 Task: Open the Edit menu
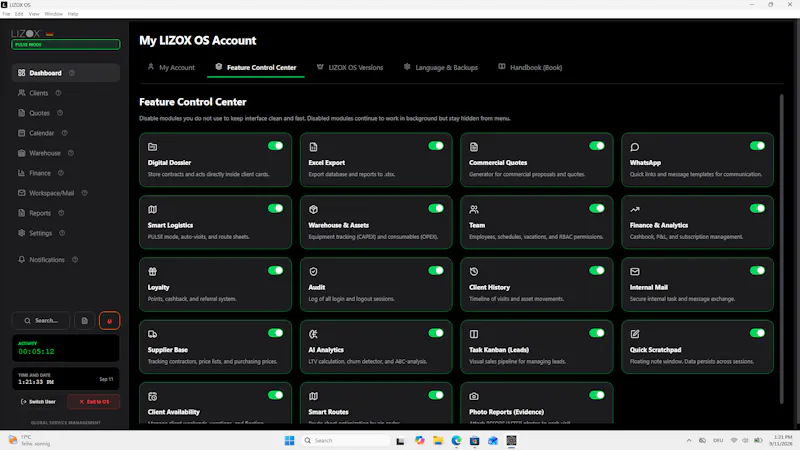pyautogui.click(x=19, y=14)
